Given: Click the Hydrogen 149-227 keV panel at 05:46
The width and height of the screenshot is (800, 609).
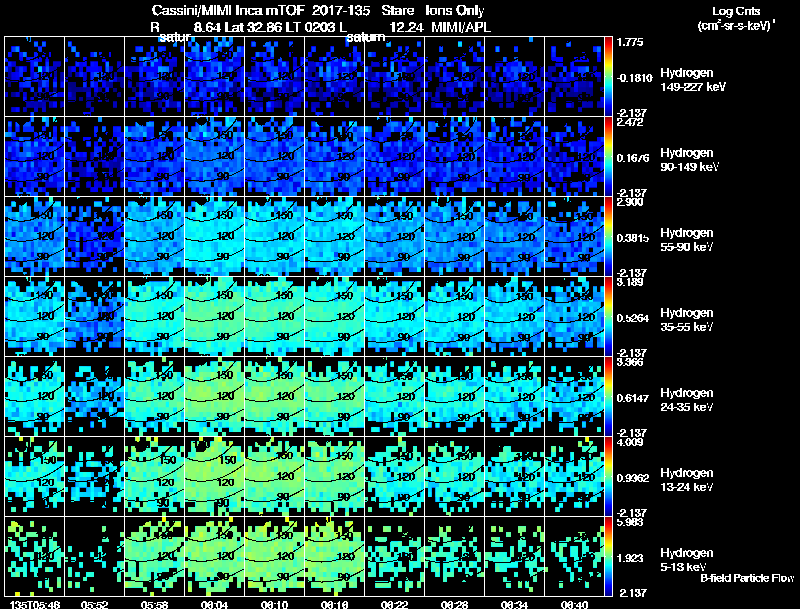Looking at the screenshot, I should pos(34,77).
